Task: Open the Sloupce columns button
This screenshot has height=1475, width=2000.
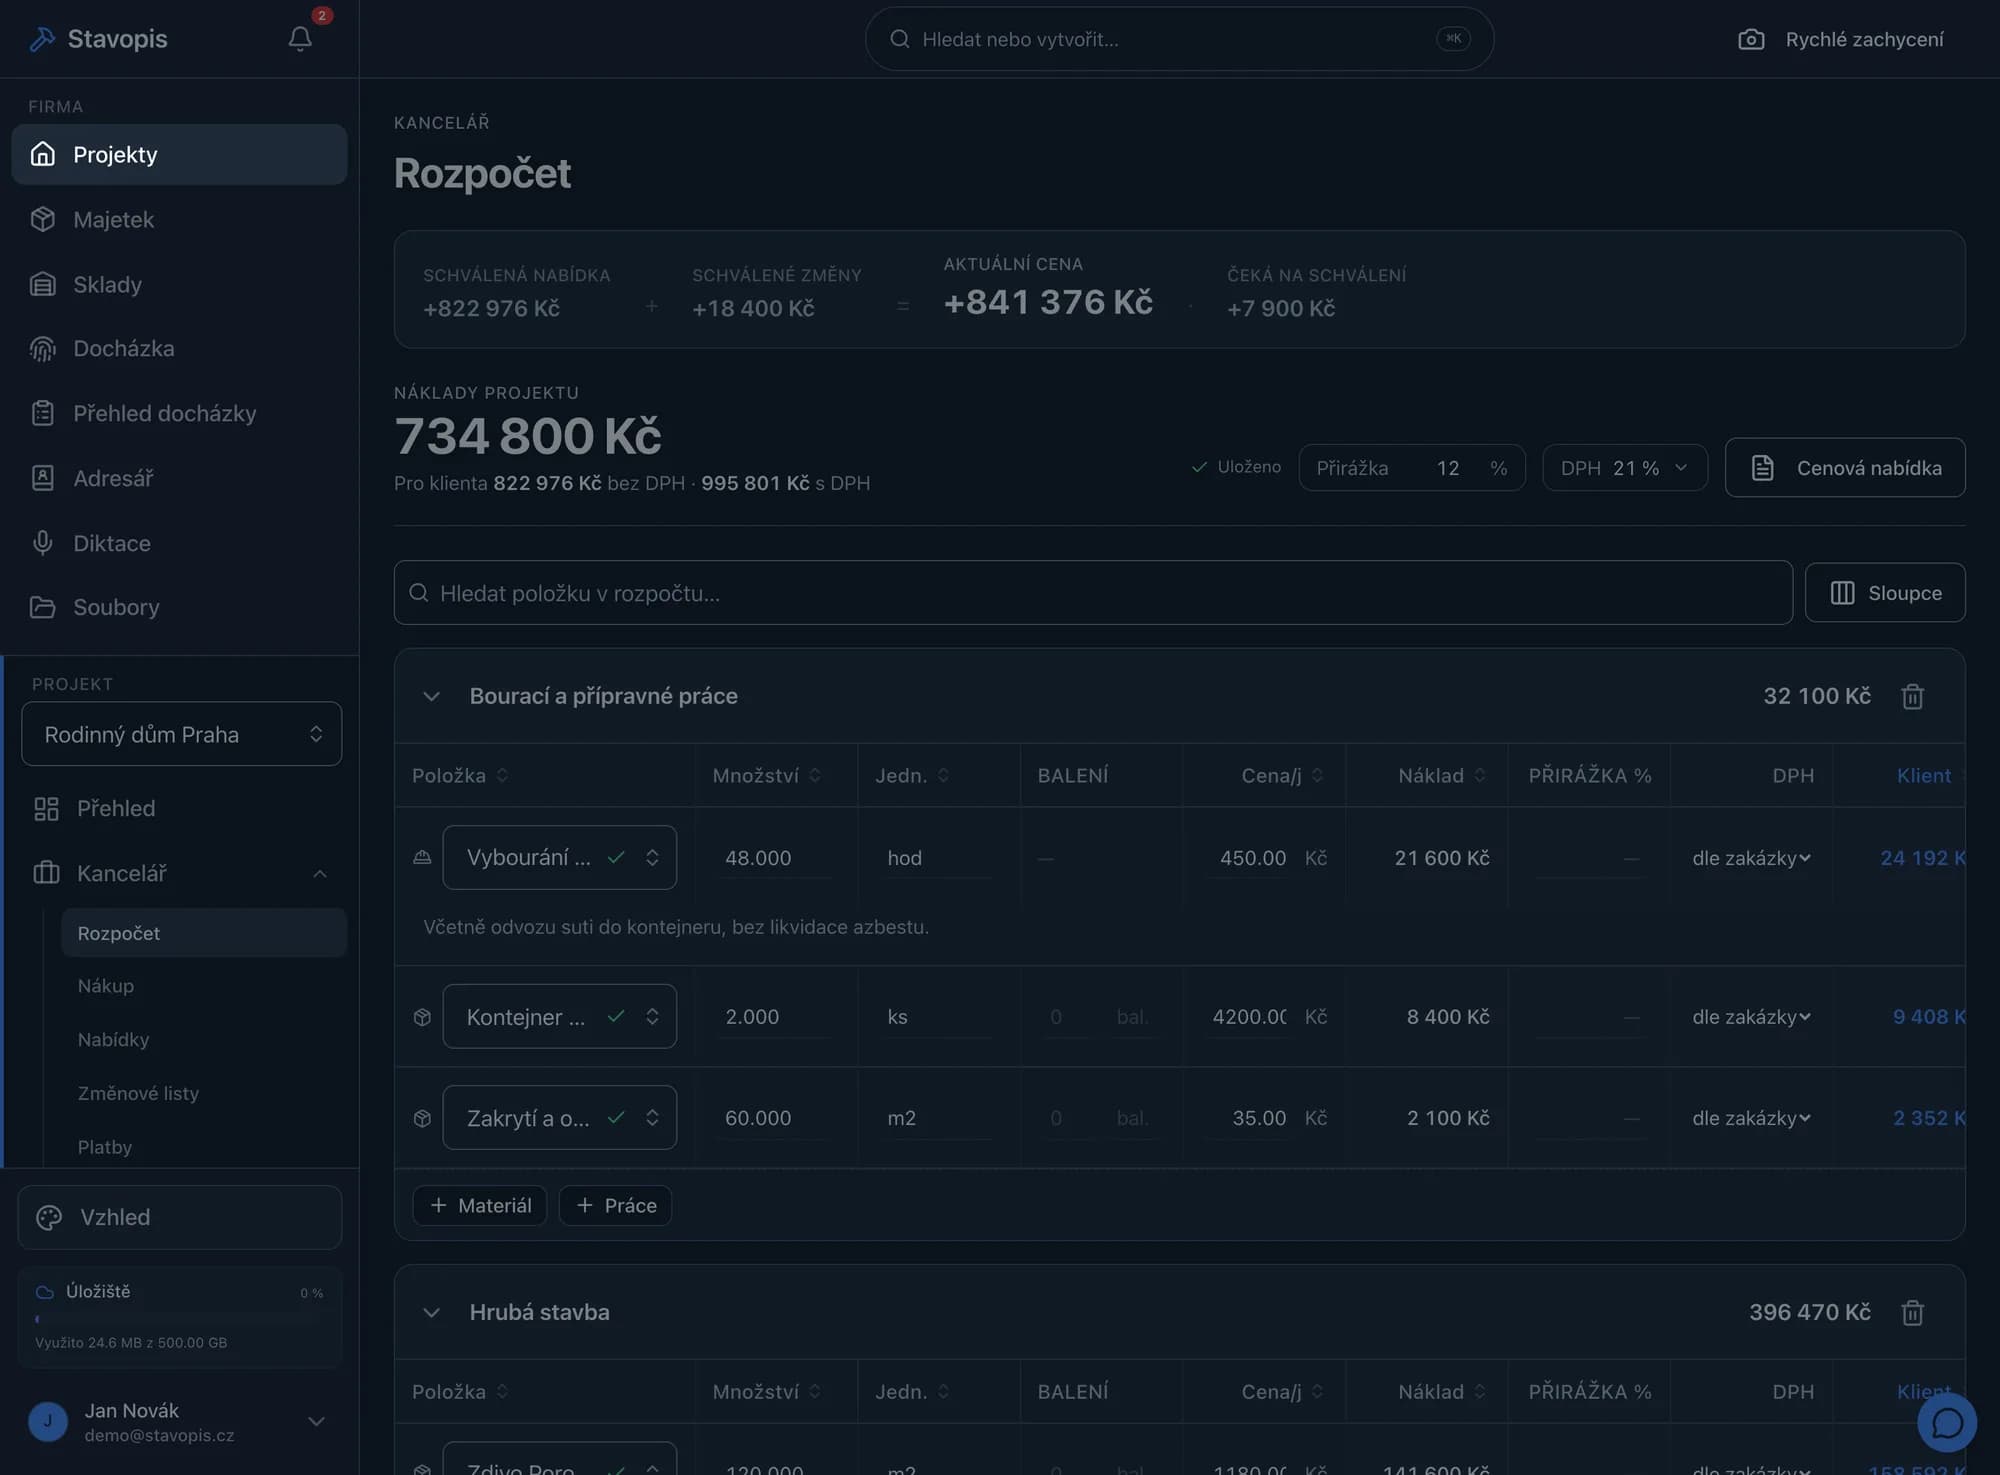Action: point(1884,593)
